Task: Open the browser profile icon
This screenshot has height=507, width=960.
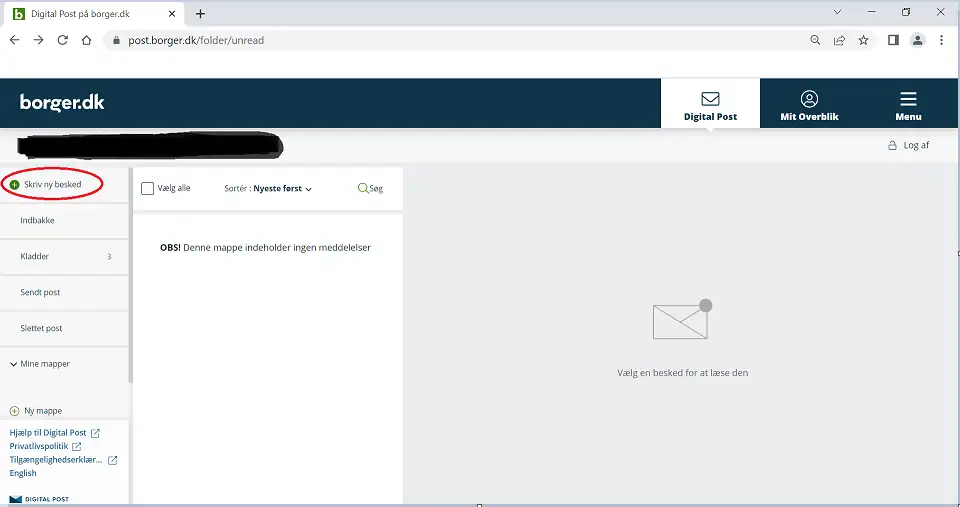Action: click(917, 40)
